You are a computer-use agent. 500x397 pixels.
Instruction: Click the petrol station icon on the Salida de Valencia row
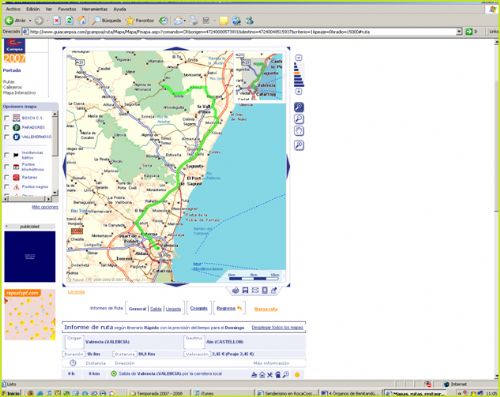tap(278, 375)
